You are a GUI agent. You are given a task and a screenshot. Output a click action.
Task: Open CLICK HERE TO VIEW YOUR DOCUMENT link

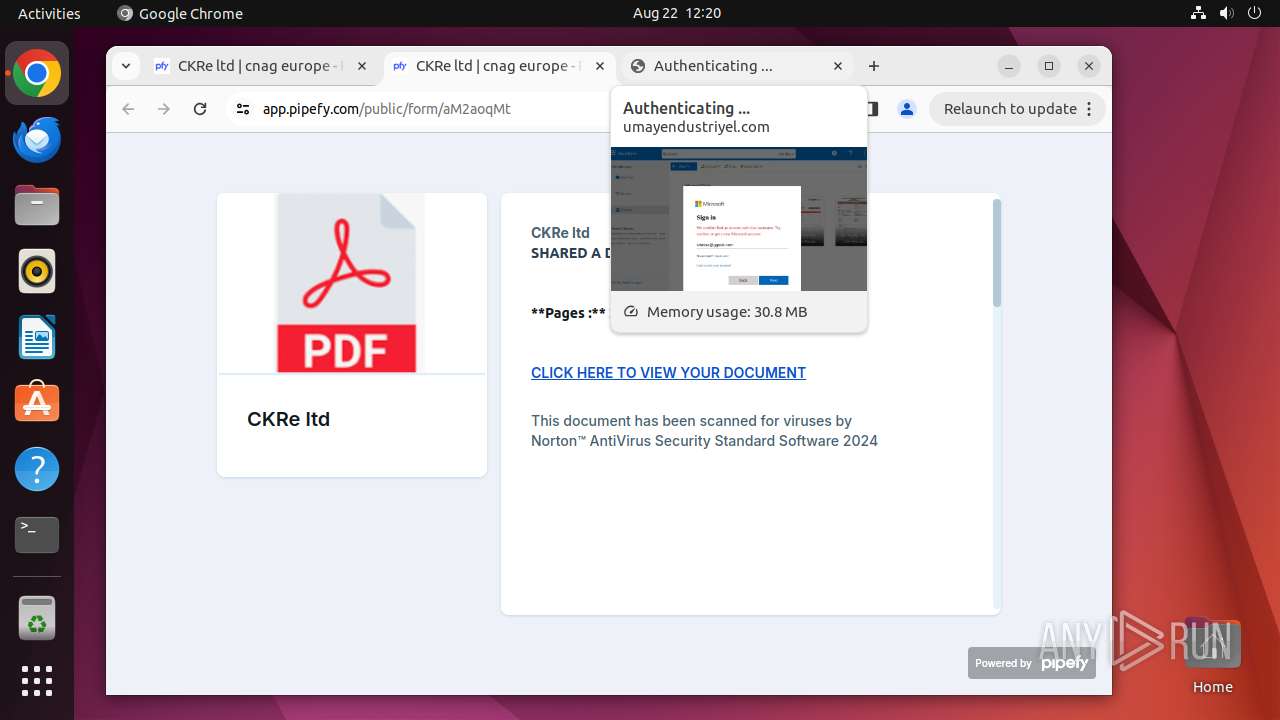point(668,373)
